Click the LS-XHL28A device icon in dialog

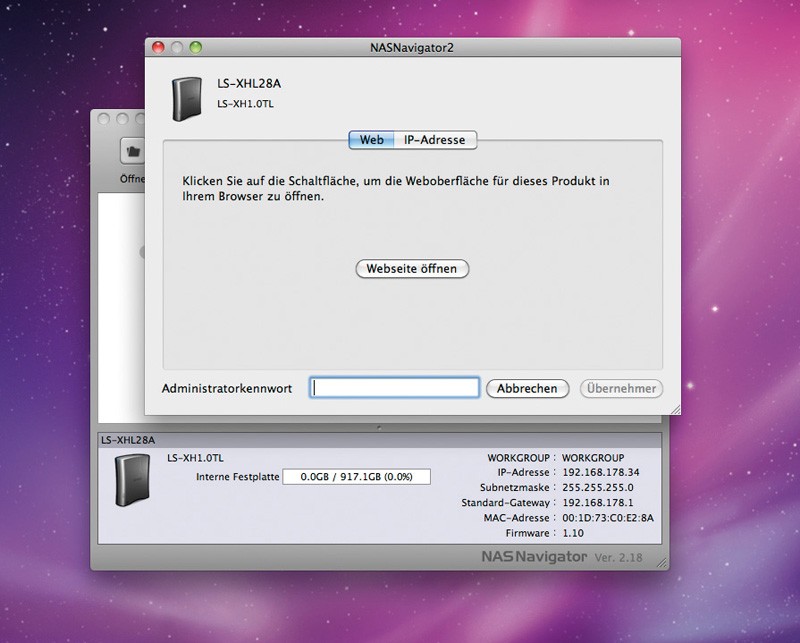coord(187,99)
